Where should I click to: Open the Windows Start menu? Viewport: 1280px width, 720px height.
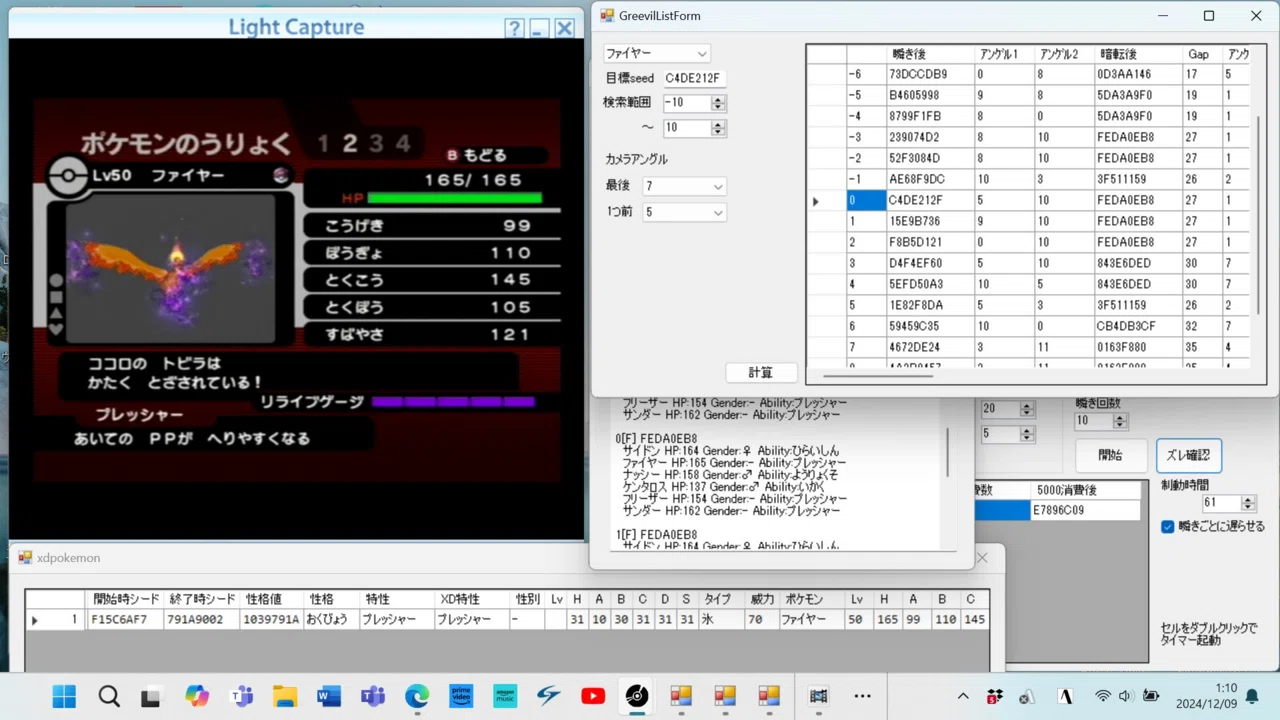[64, 696]
